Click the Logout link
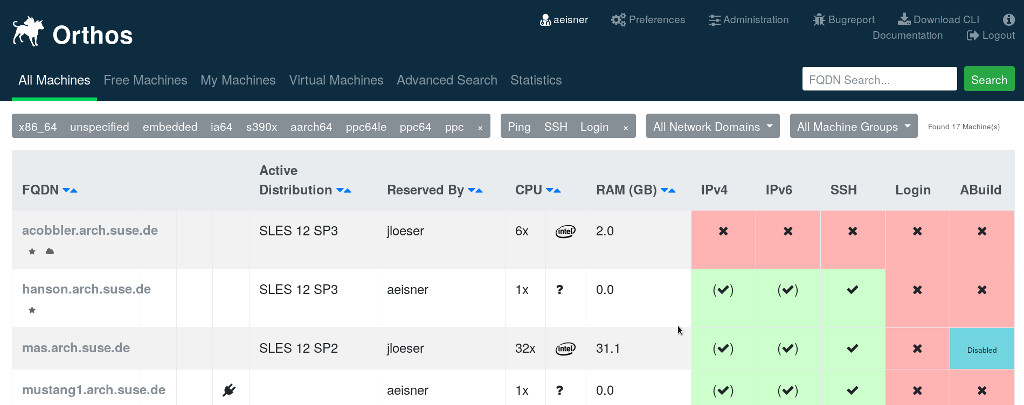 [991, 35]
